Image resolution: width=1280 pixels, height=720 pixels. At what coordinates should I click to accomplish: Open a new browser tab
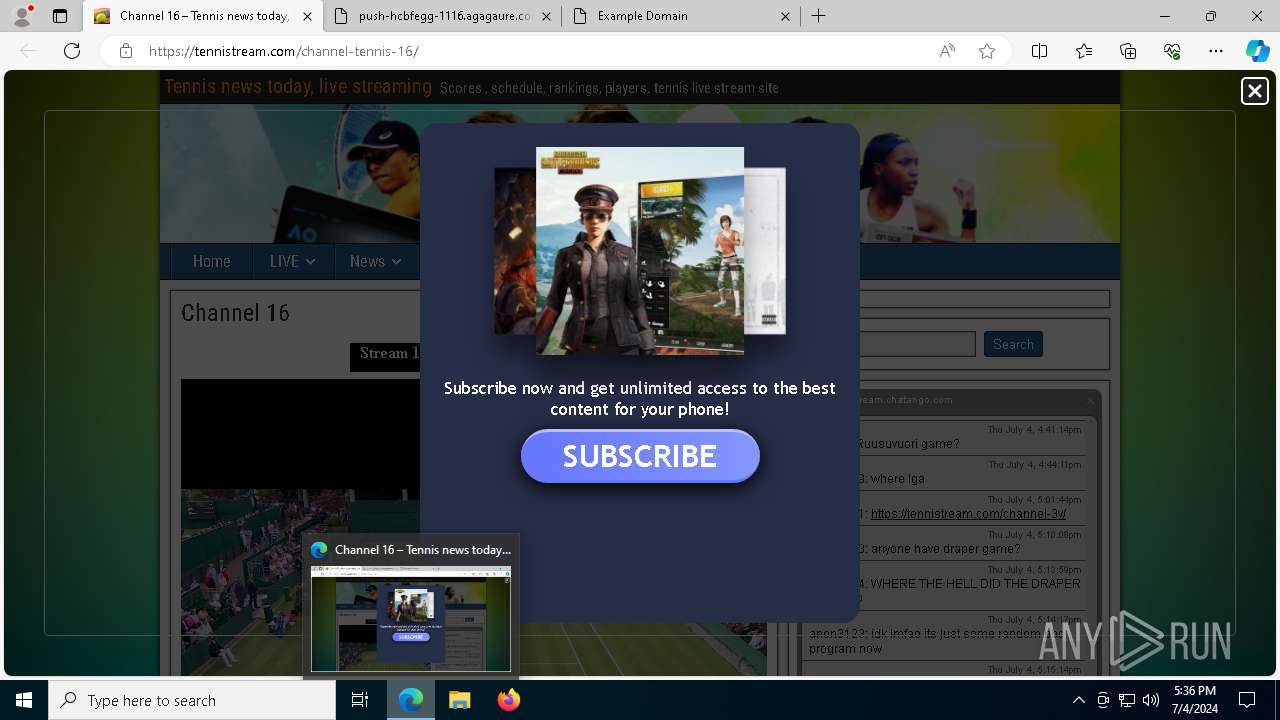818,16
